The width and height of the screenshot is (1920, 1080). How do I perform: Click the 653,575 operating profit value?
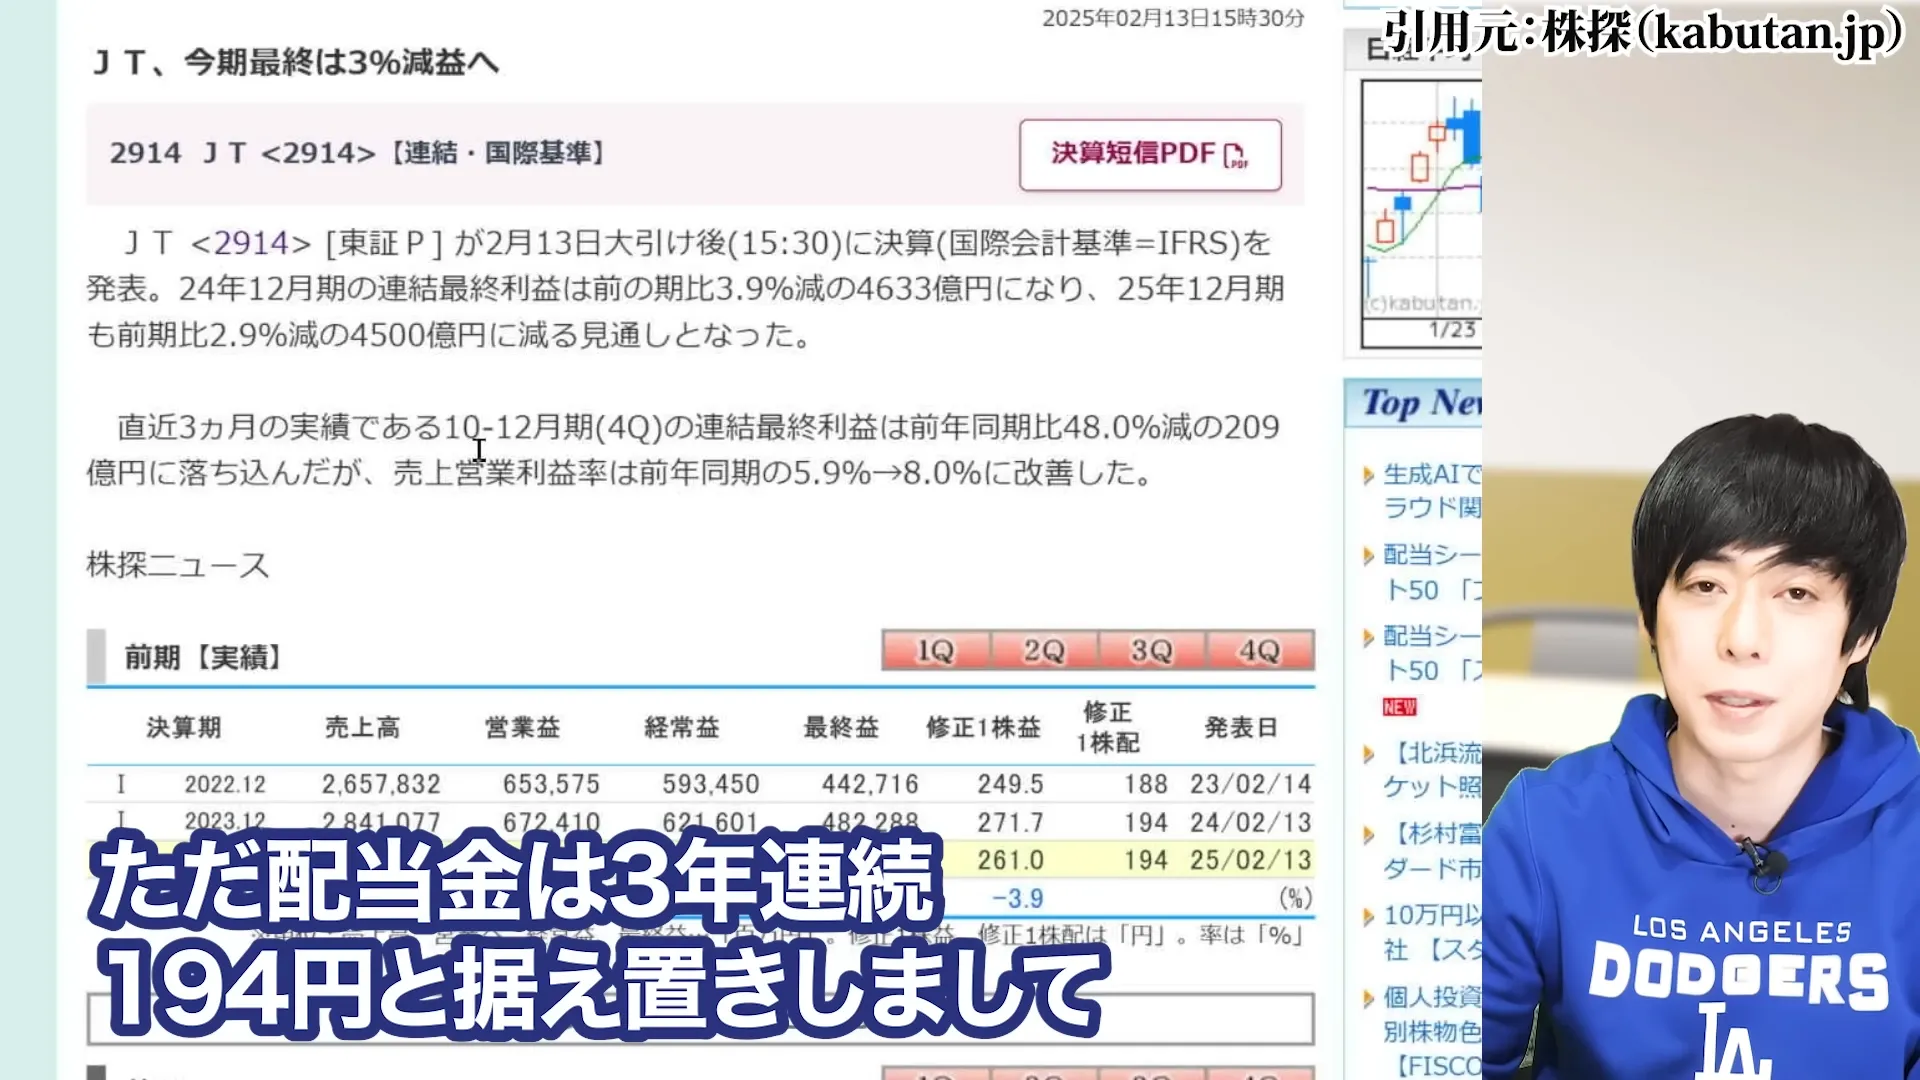(x=551, y=784)
